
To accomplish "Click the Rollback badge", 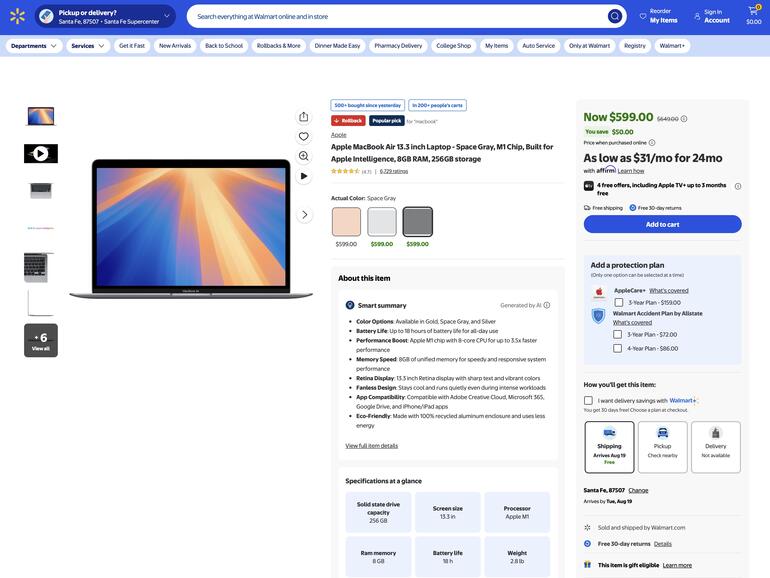I will pos(348,120).
